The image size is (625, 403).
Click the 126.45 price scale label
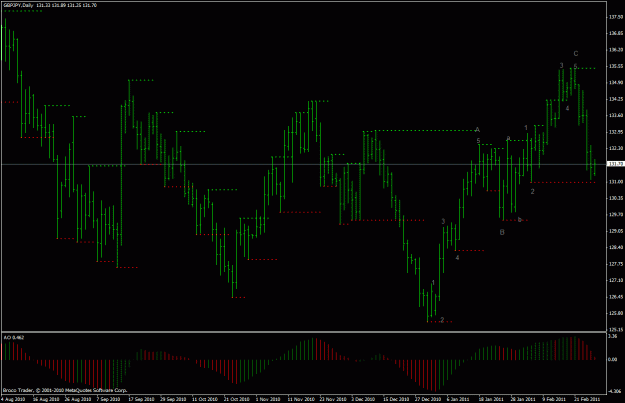[615, 297]
